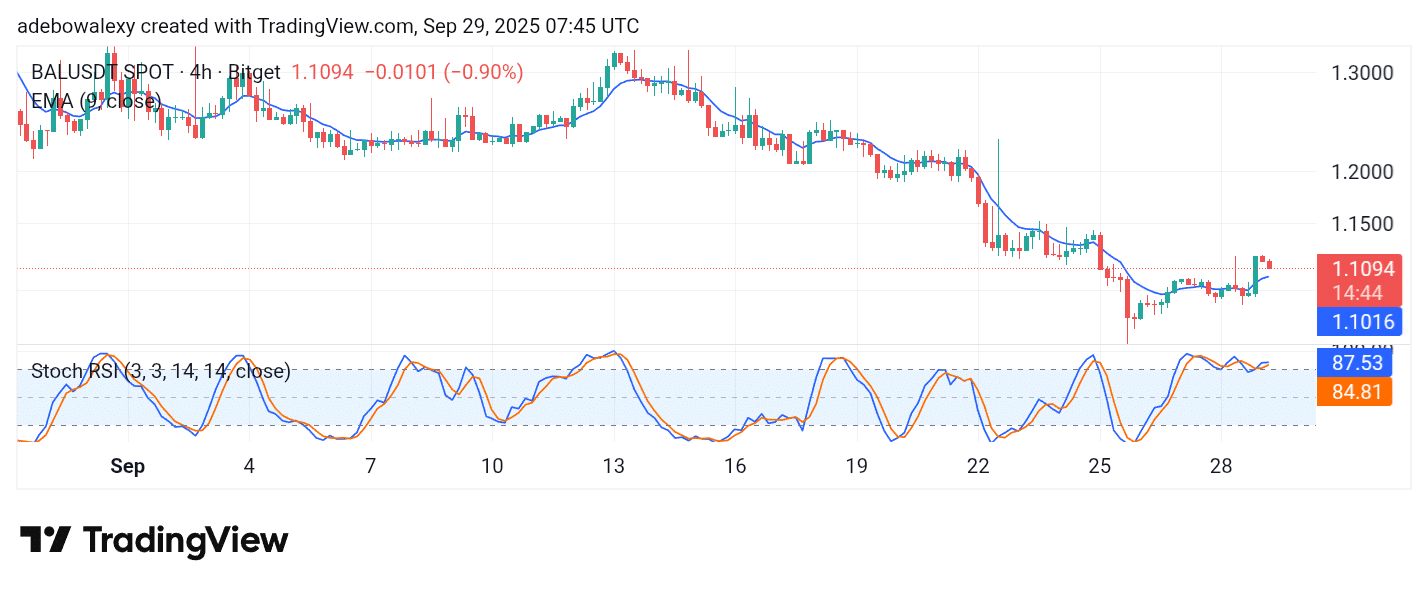The height and width of the screenshot is (591, 1428).
Task: Click the 7 date marker on time axis
Action: [370, 466]
